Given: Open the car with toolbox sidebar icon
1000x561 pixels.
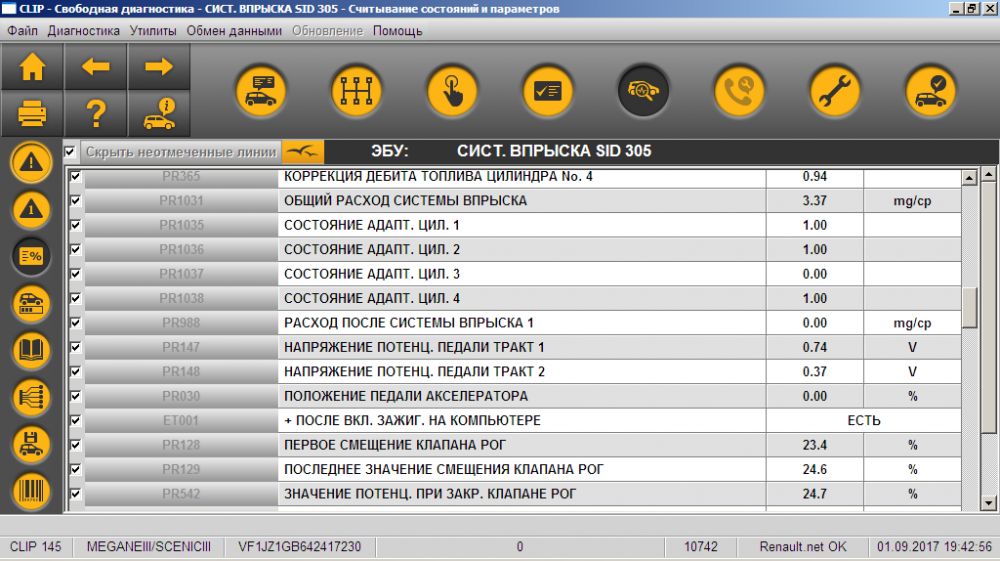Looking at the screenshot, I should 31,303.
